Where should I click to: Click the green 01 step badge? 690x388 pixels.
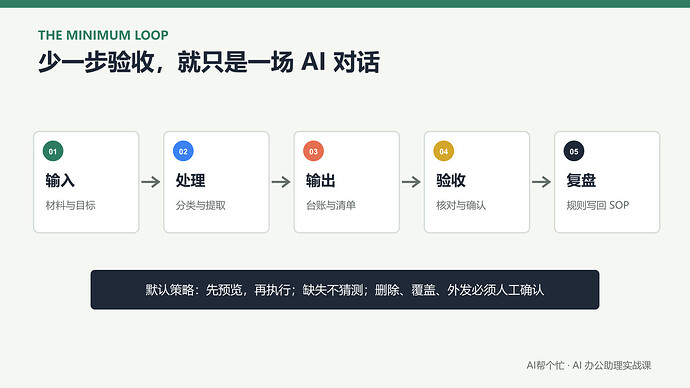[53, 151]
